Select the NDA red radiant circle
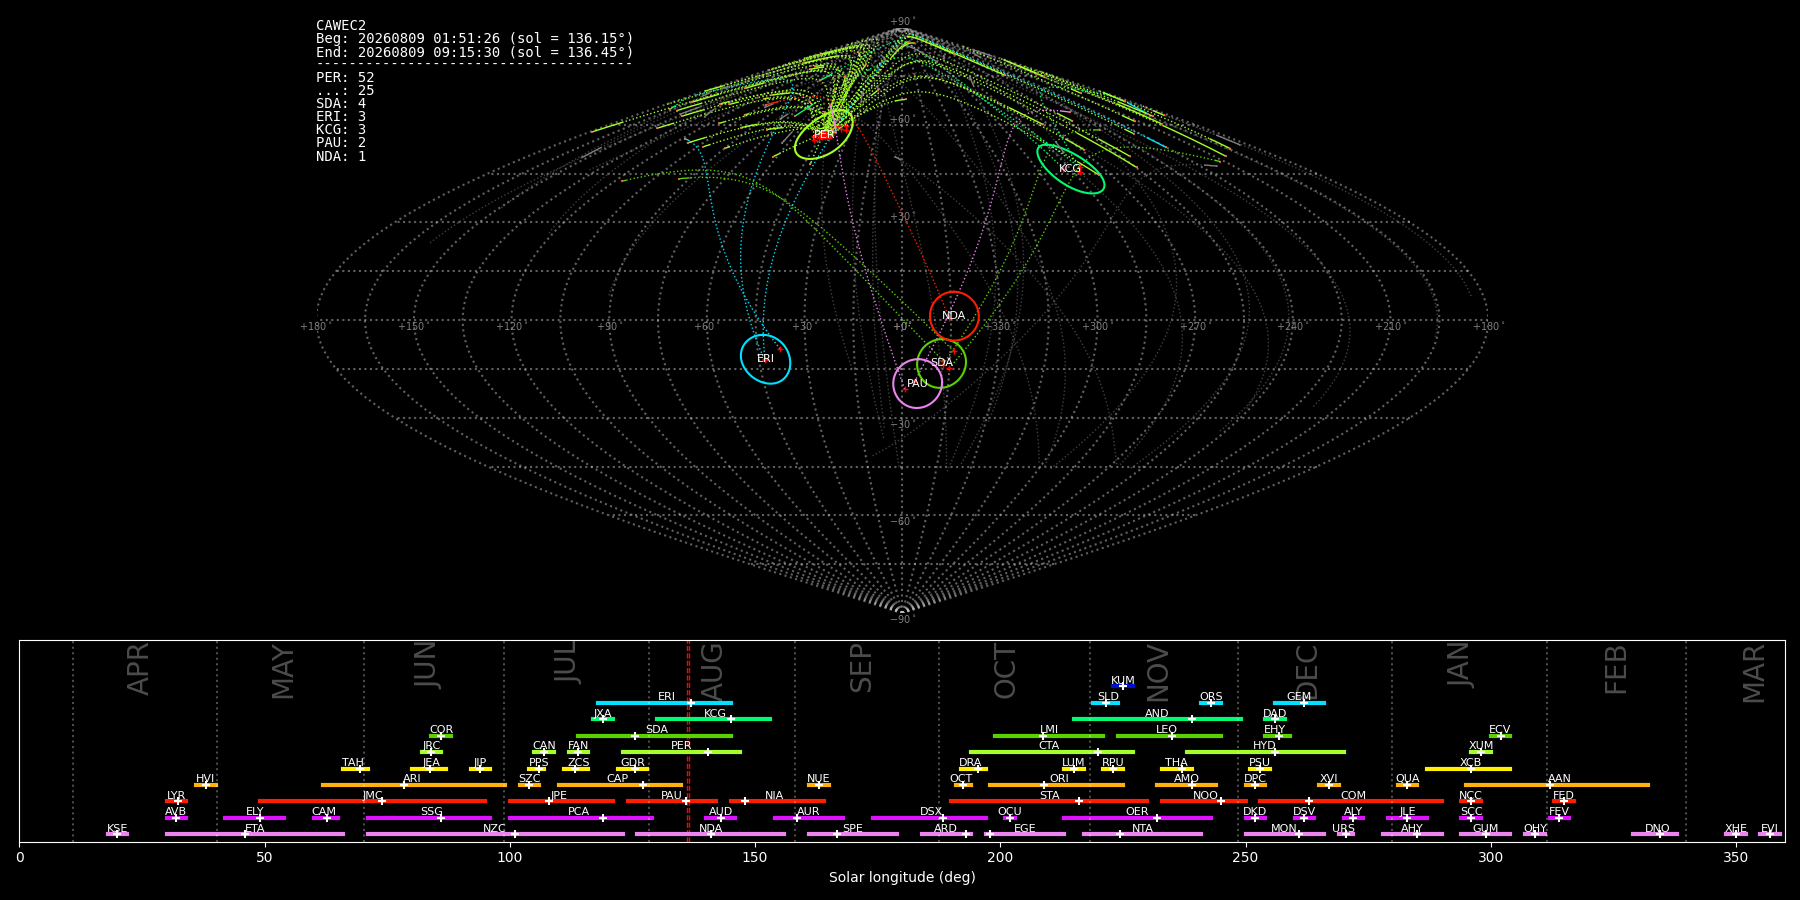 point(954,316)
